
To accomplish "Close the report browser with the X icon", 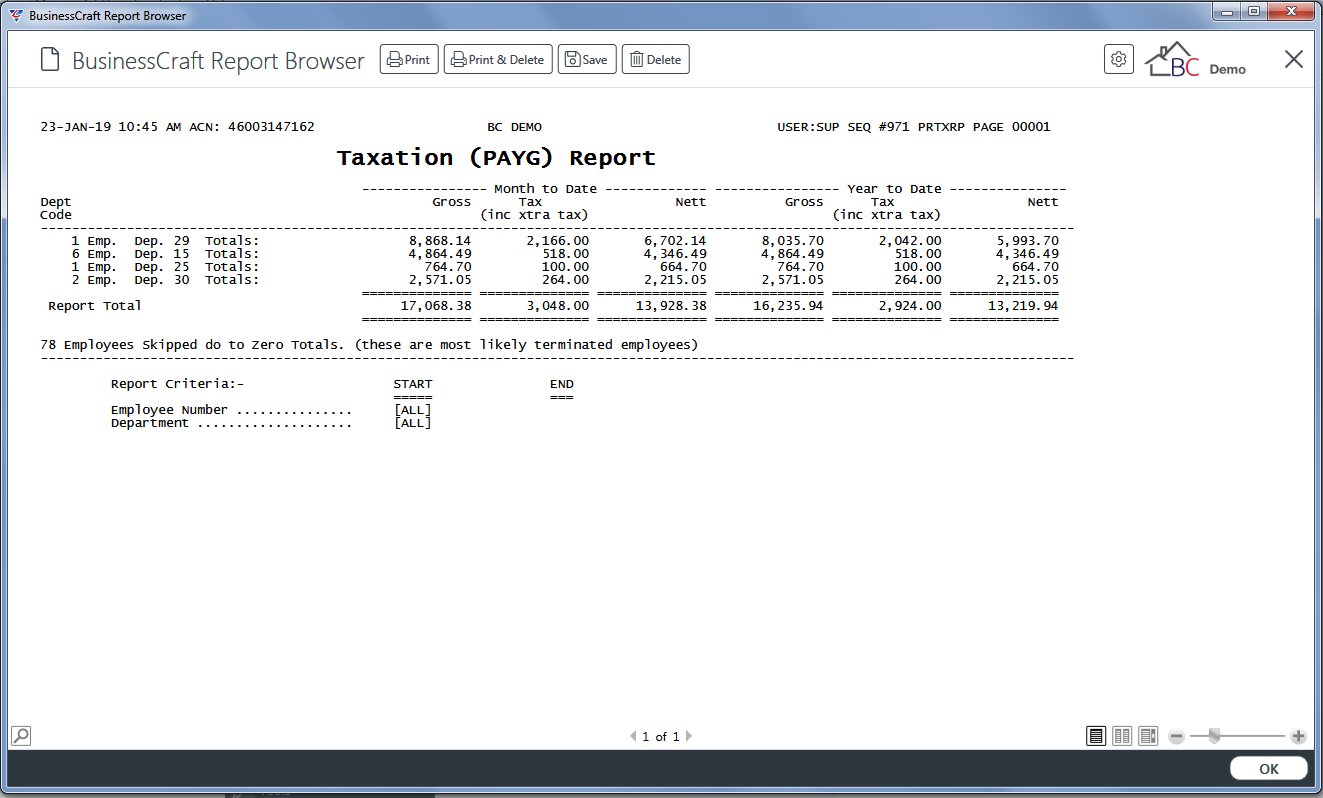I will (x=1294, y=59).
